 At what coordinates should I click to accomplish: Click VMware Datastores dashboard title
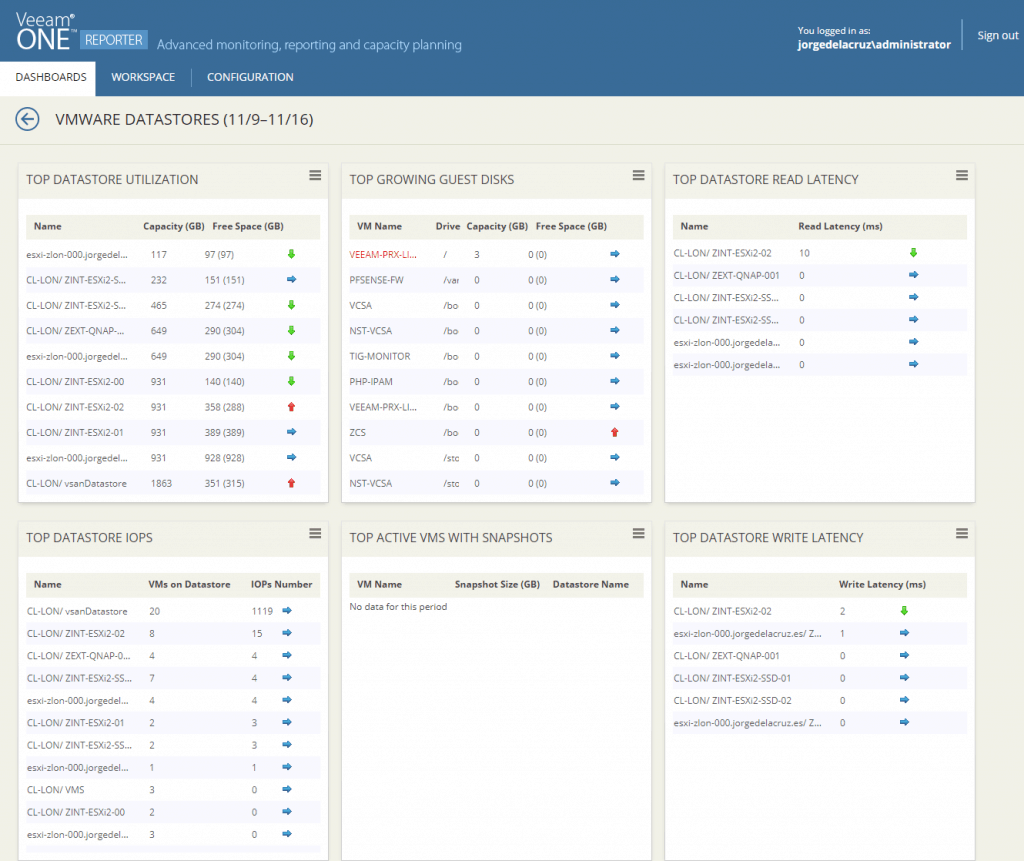(x=184, y=120)
